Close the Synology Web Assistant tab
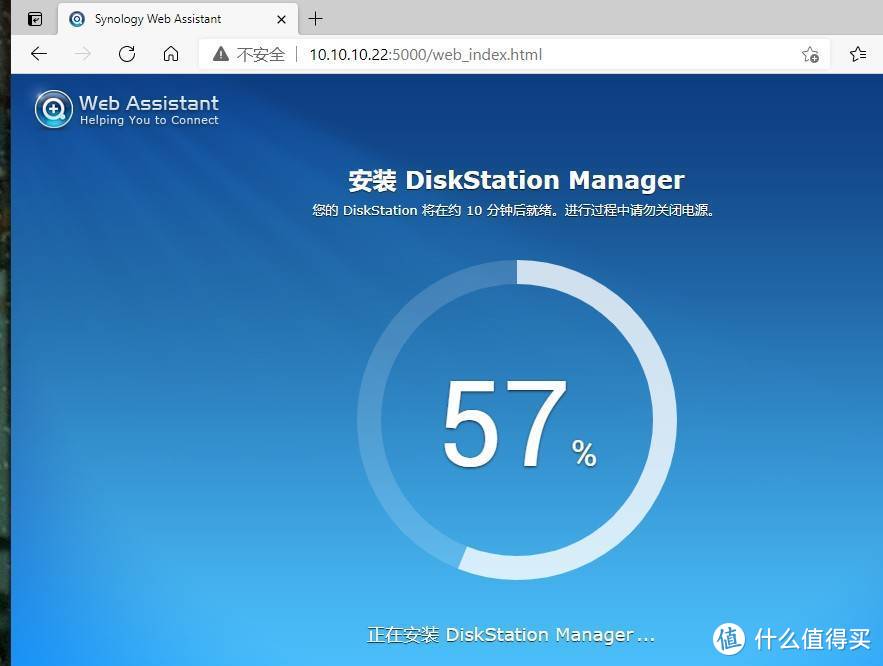883x666 pixels. 281,19
